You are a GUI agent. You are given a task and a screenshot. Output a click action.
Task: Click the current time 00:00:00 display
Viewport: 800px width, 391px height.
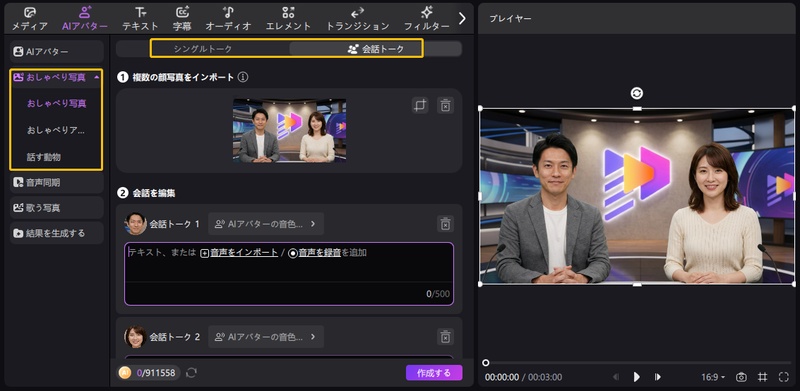pos(502,377)
